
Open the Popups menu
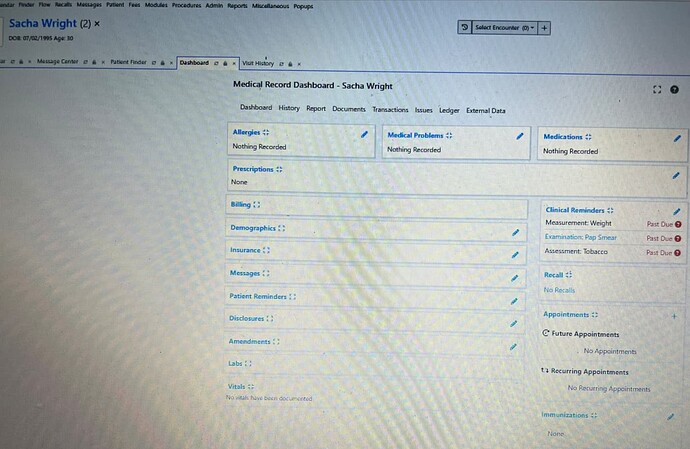(x=303, y=7)
